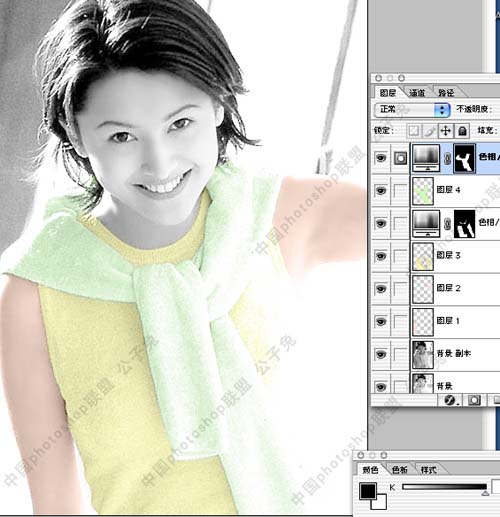Click the blend mode dropdown arrows

442,110
